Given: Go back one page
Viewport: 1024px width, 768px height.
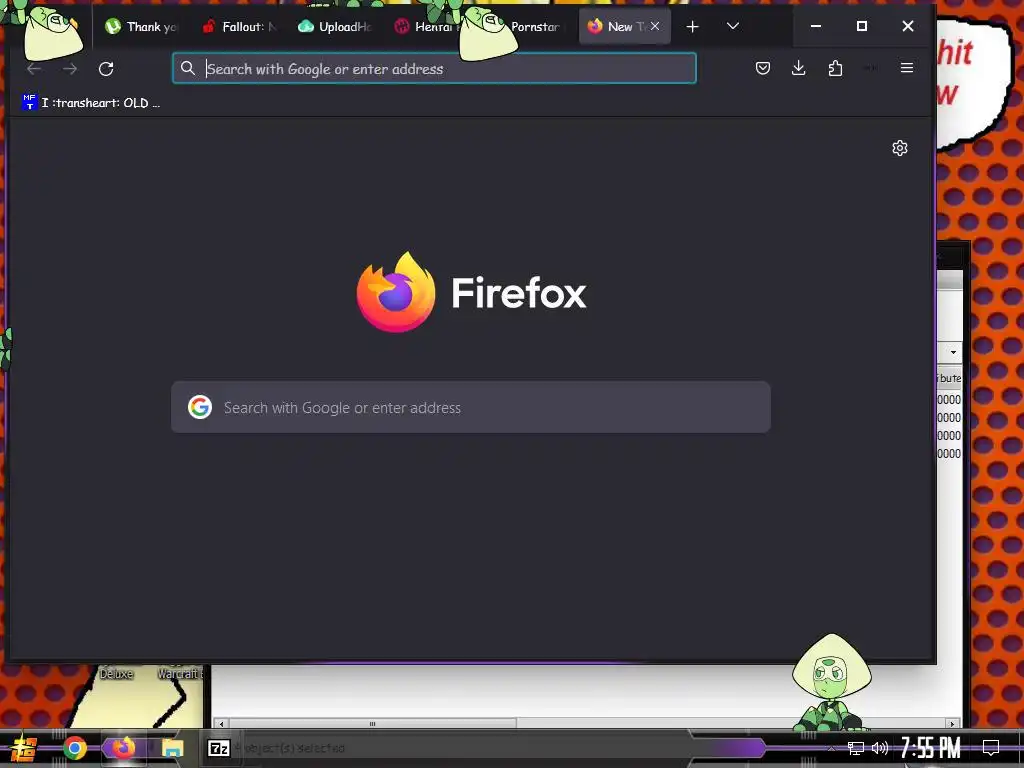Looking at the screenshot, I should (34, 69).
